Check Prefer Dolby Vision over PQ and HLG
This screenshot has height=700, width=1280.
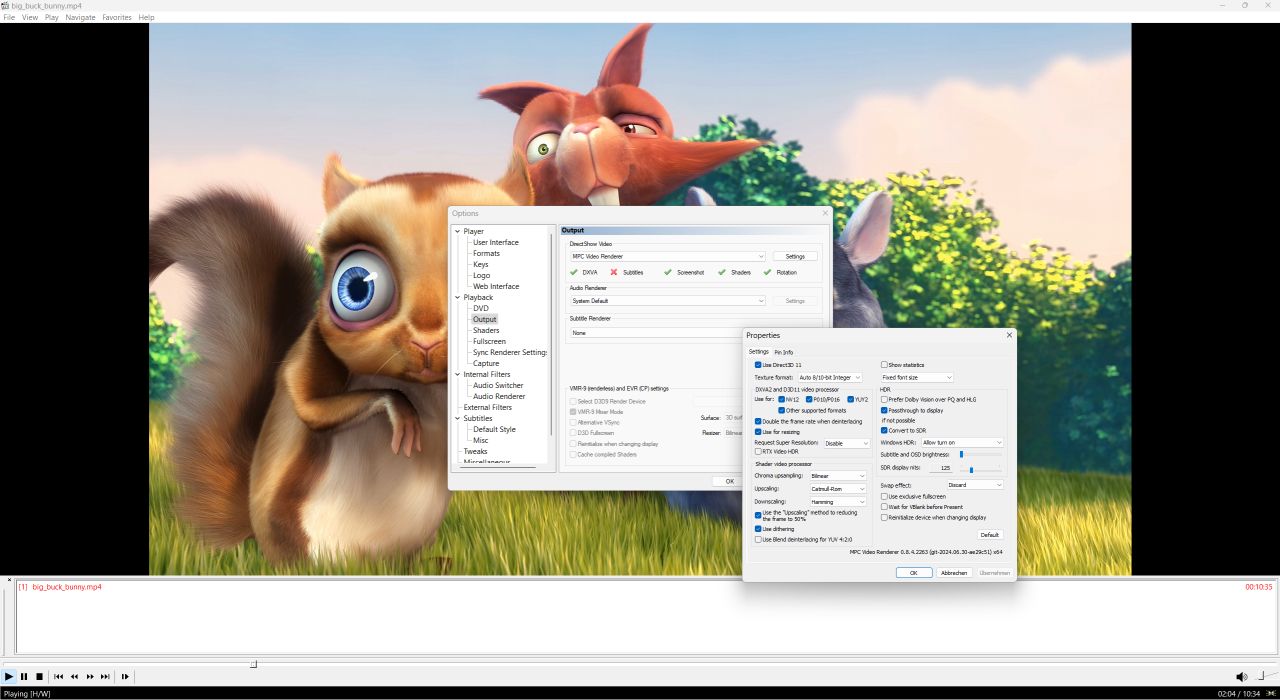tap(884, 399)
